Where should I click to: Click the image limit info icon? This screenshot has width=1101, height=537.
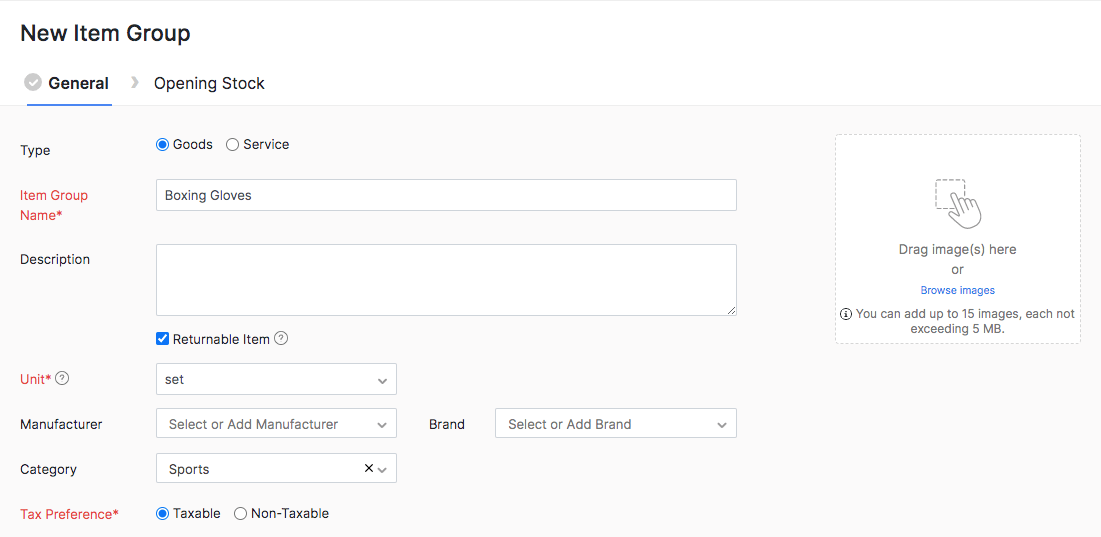coord(846,314)
